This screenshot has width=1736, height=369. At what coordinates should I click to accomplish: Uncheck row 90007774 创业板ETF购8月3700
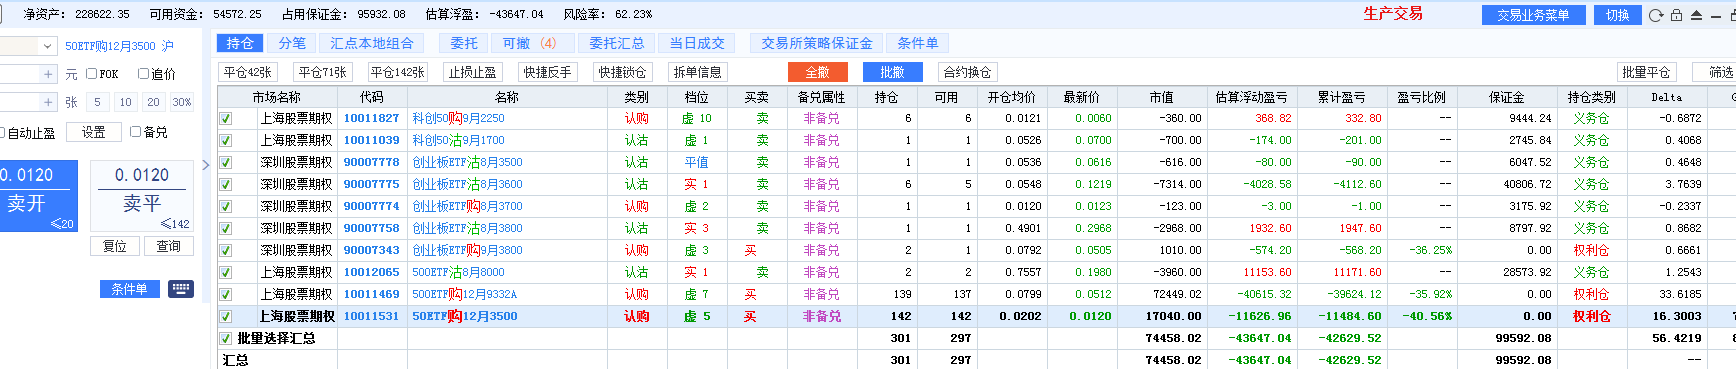coord(226,206)
